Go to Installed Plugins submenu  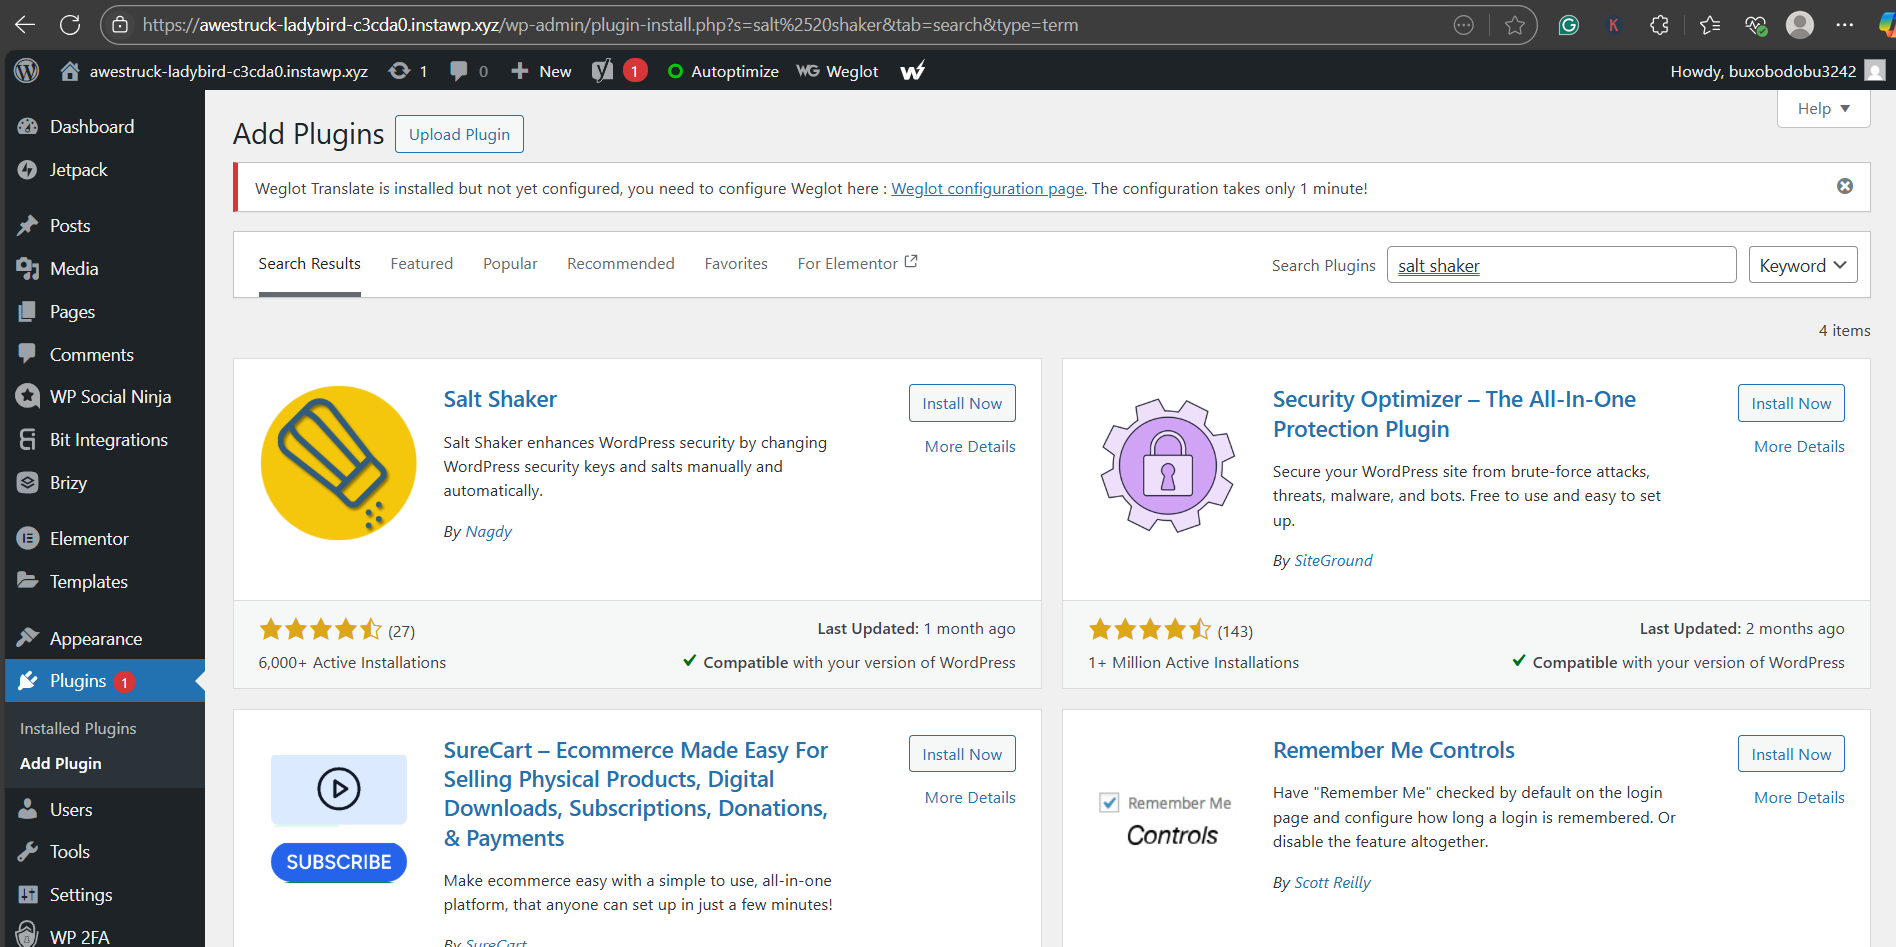click(x=78, y=729)
